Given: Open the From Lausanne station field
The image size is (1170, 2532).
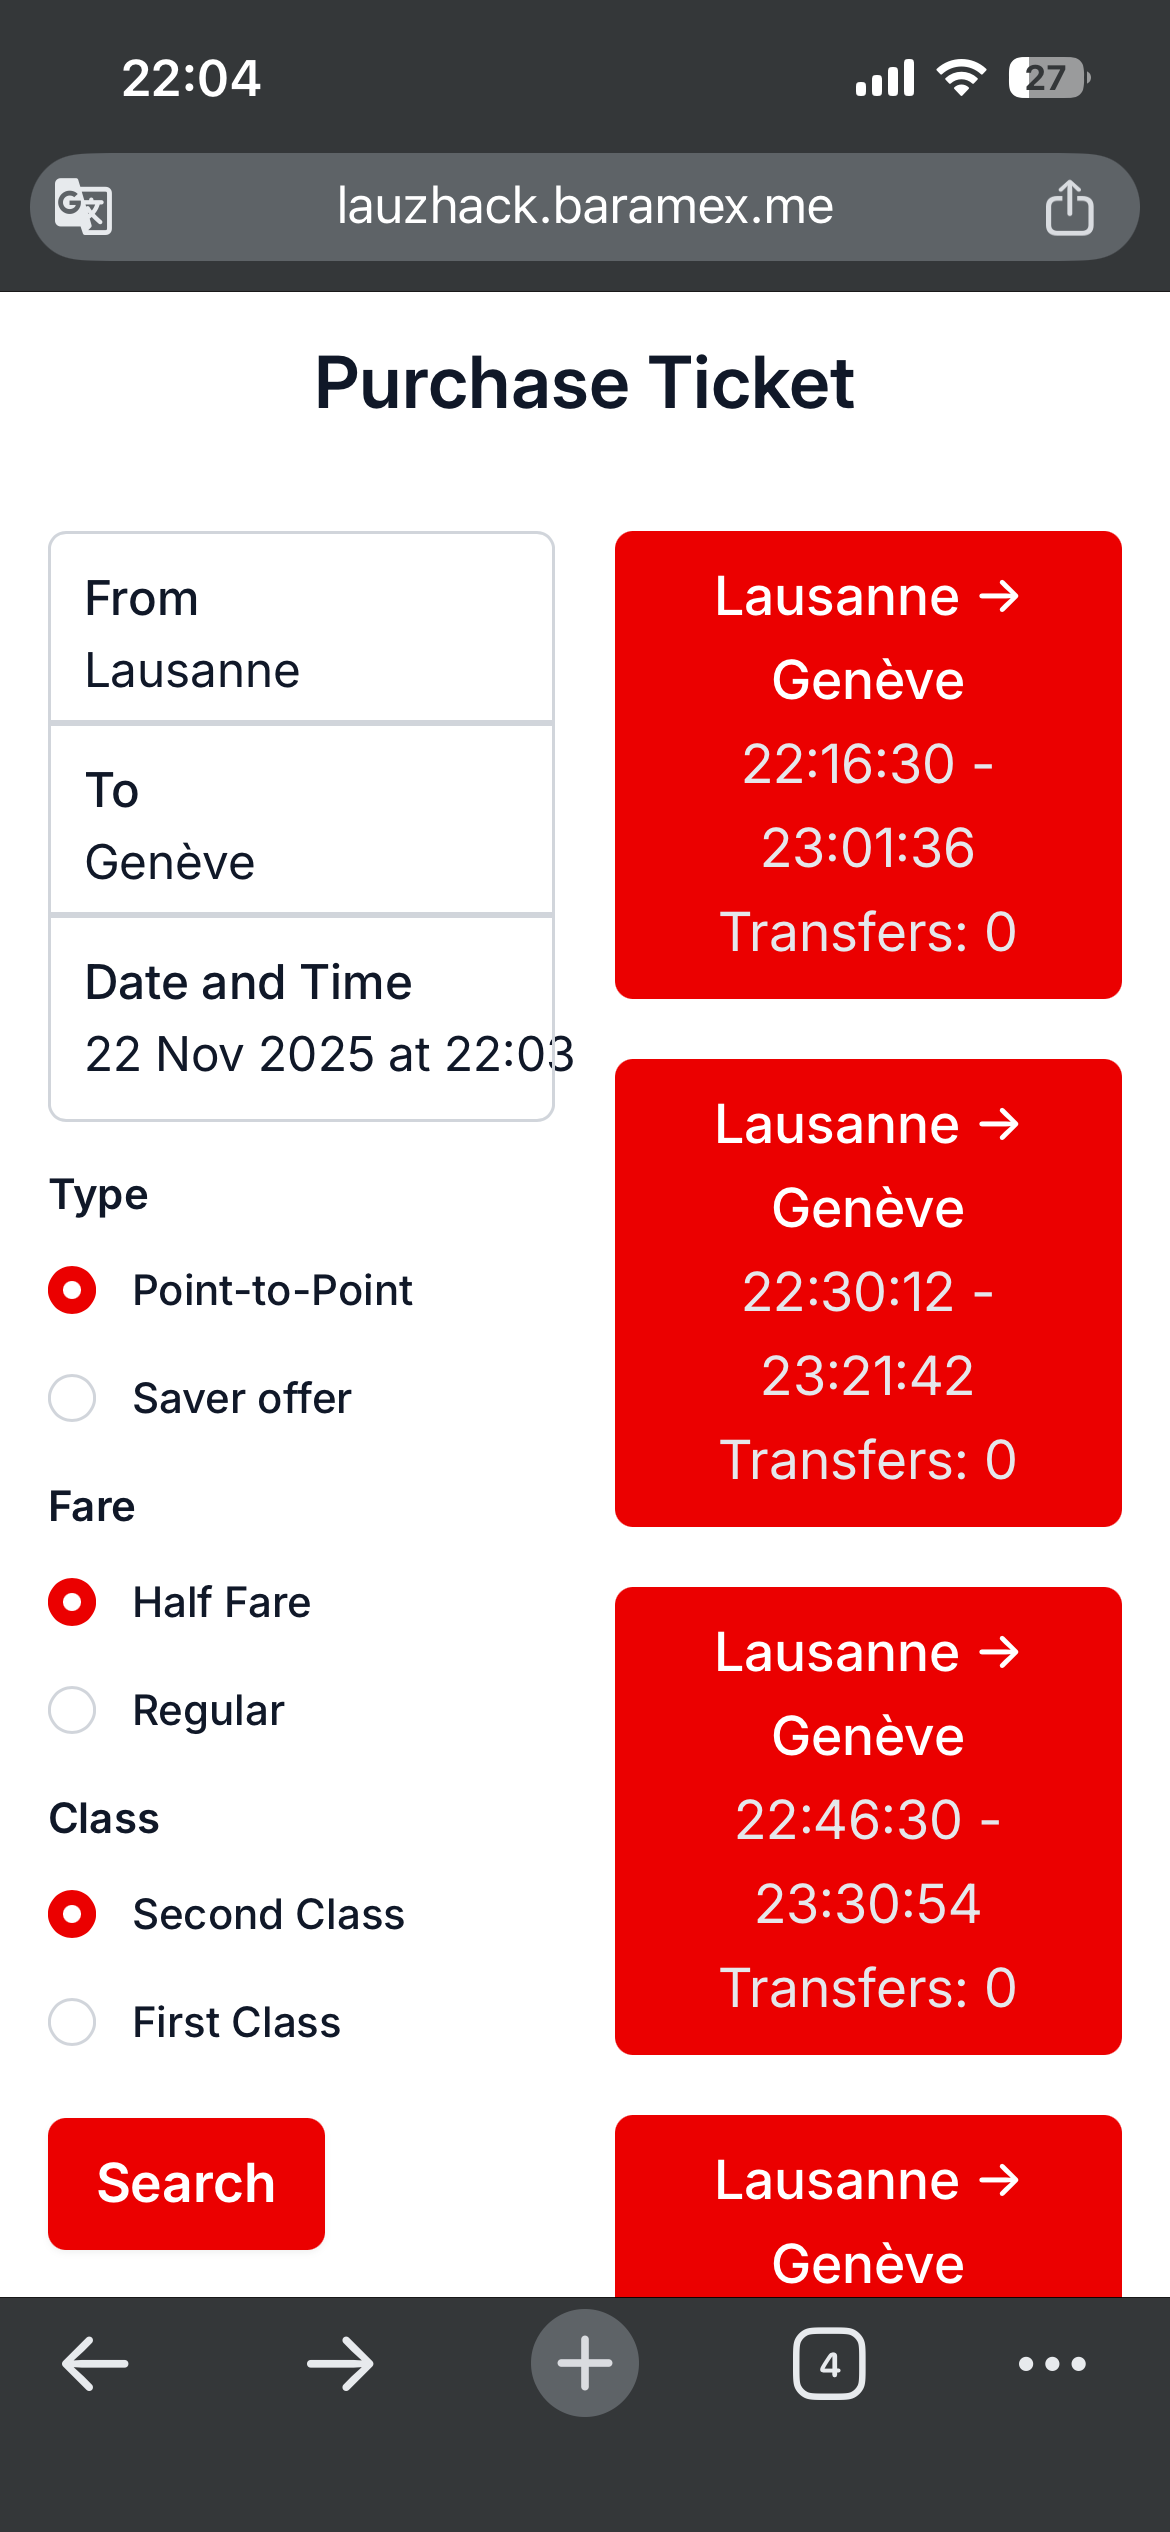Looking at the screenshot, I should pos(301,628).
